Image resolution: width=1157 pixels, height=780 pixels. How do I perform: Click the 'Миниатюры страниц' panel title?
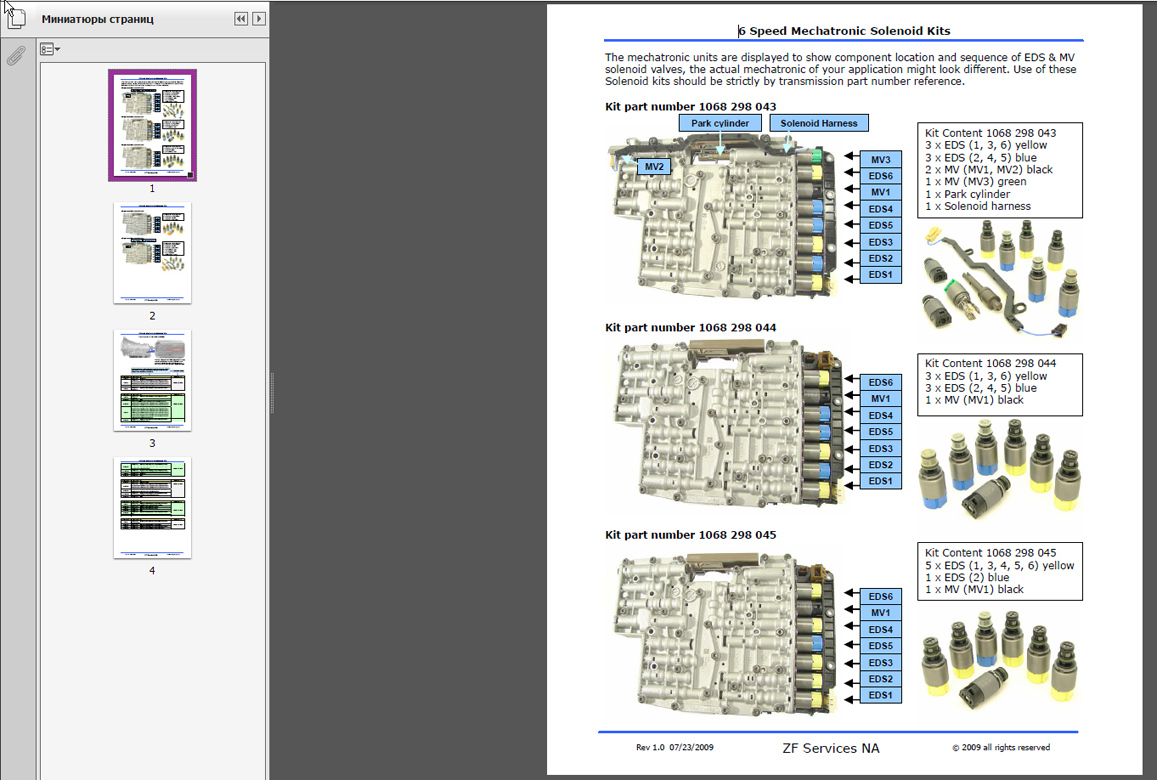98,19
